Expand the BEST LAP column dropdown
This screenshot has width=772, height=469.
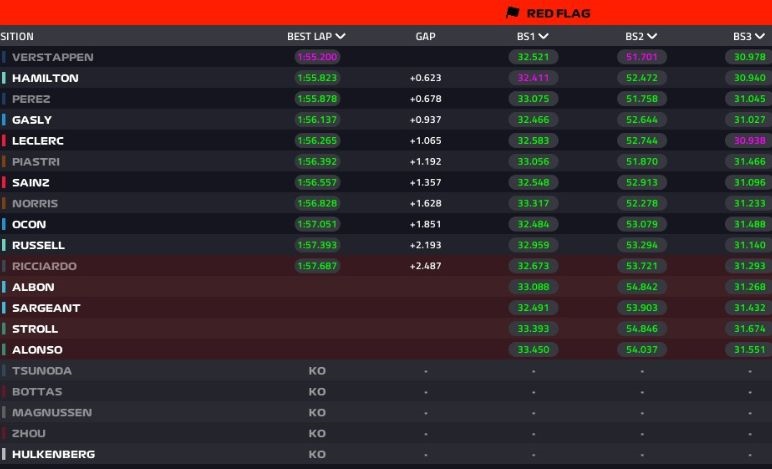[341, 37]
